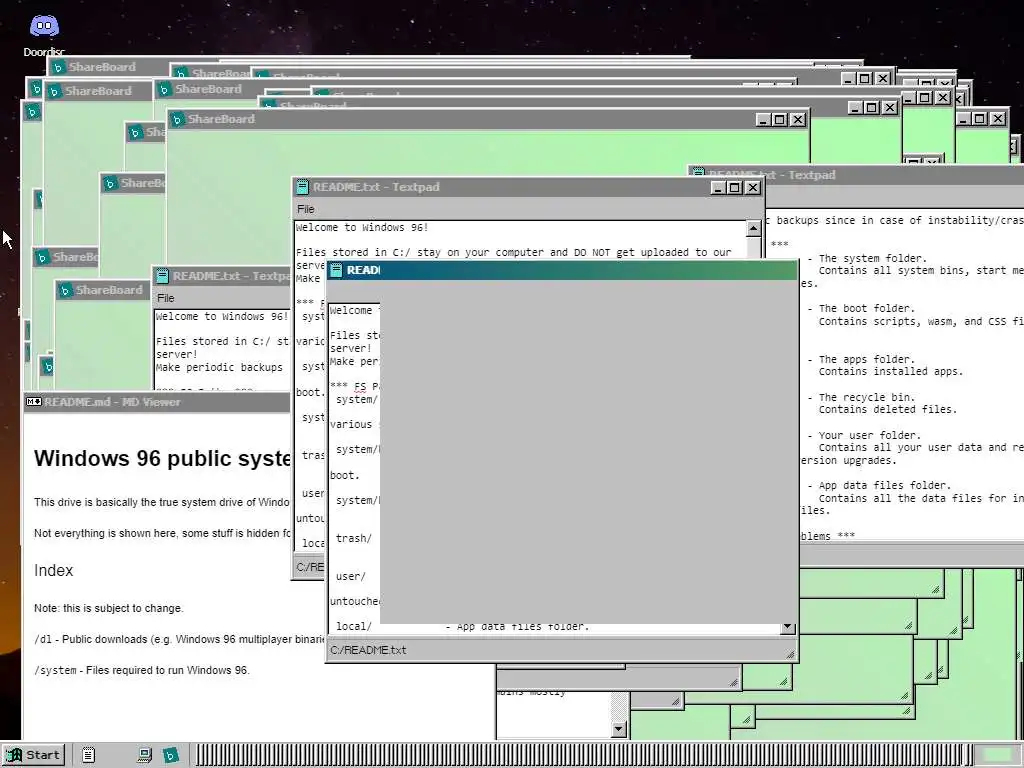Click the "Note: this is subject to change." line

tap(109, 608)
